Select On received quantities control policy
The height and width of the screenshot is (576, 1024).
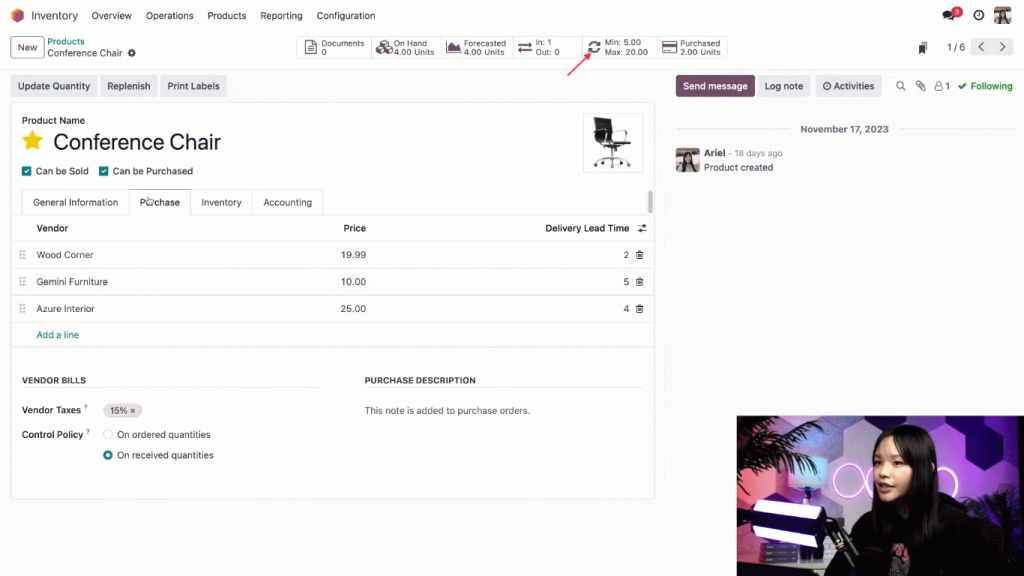point(108,455)
